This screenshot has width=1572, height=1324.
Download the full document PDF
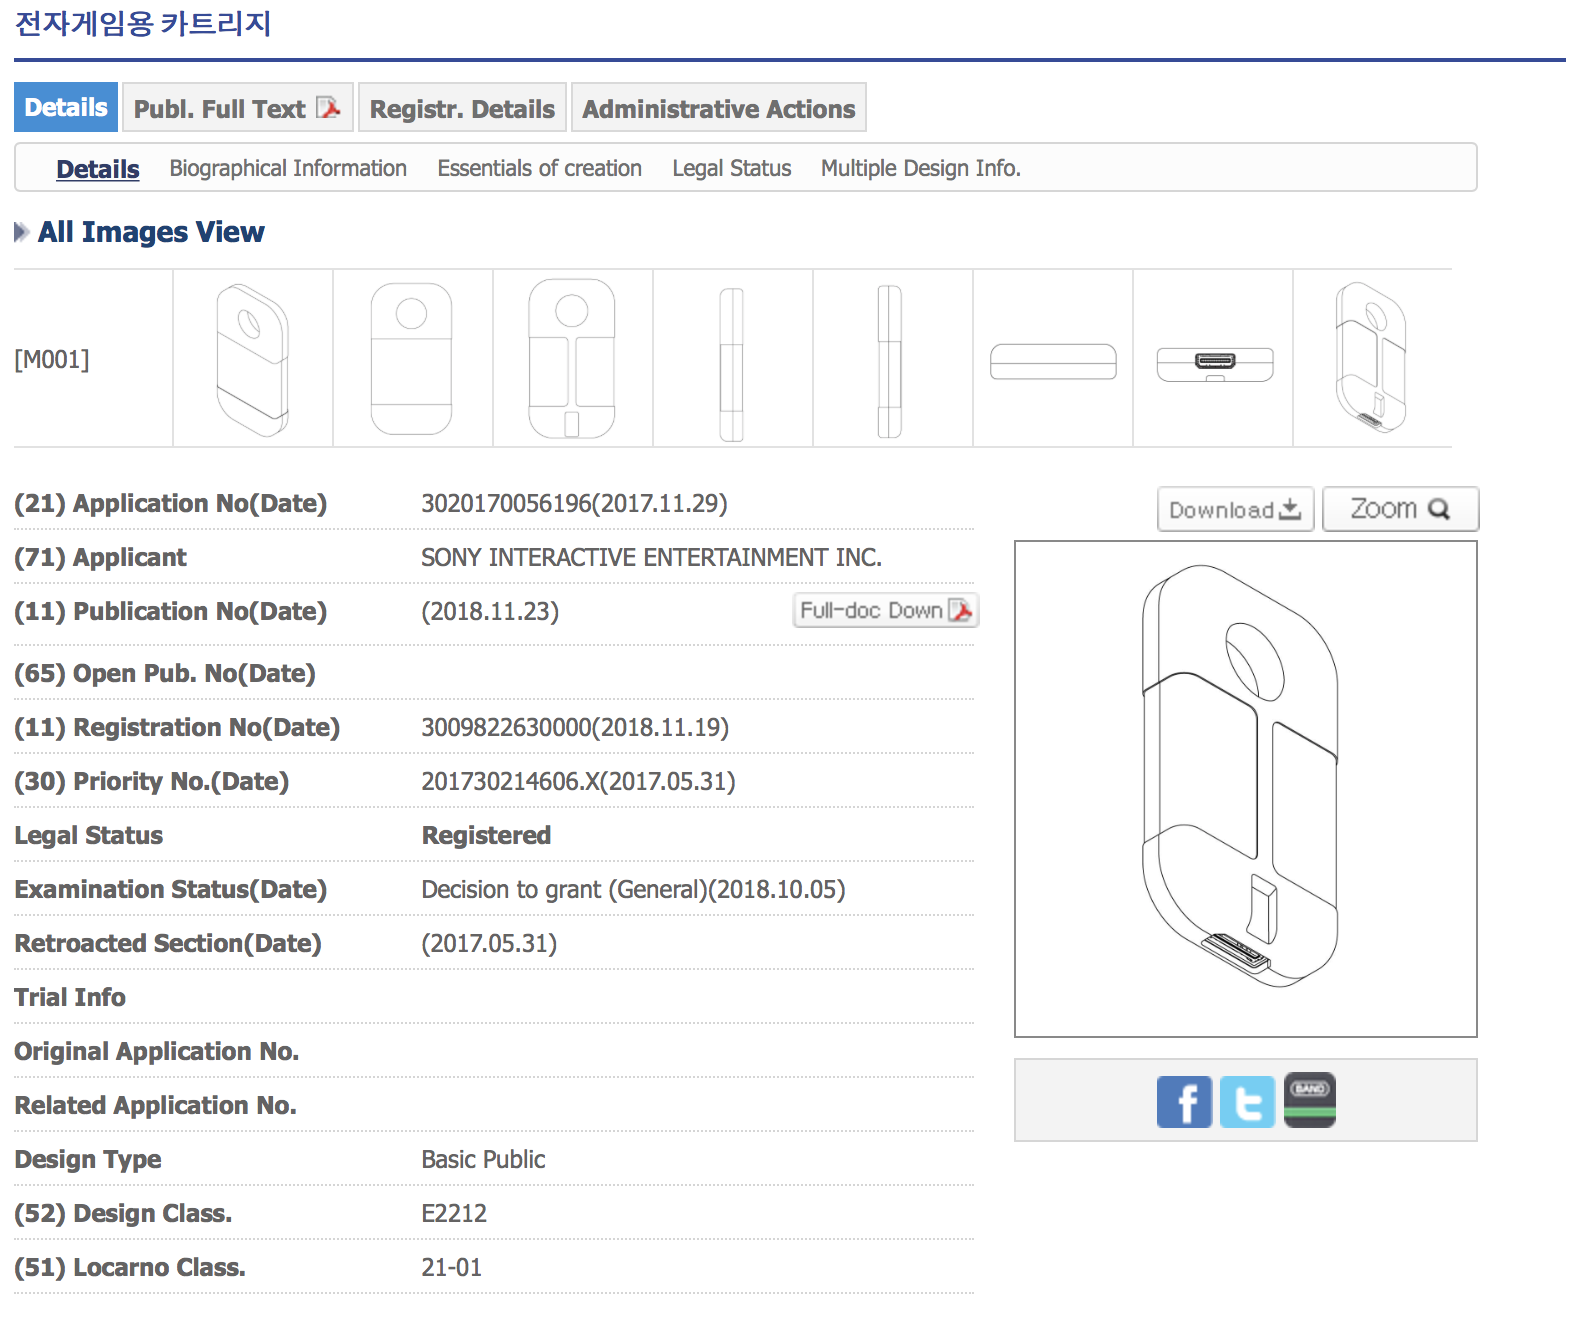pyautogui.click(x=885, y=611)
